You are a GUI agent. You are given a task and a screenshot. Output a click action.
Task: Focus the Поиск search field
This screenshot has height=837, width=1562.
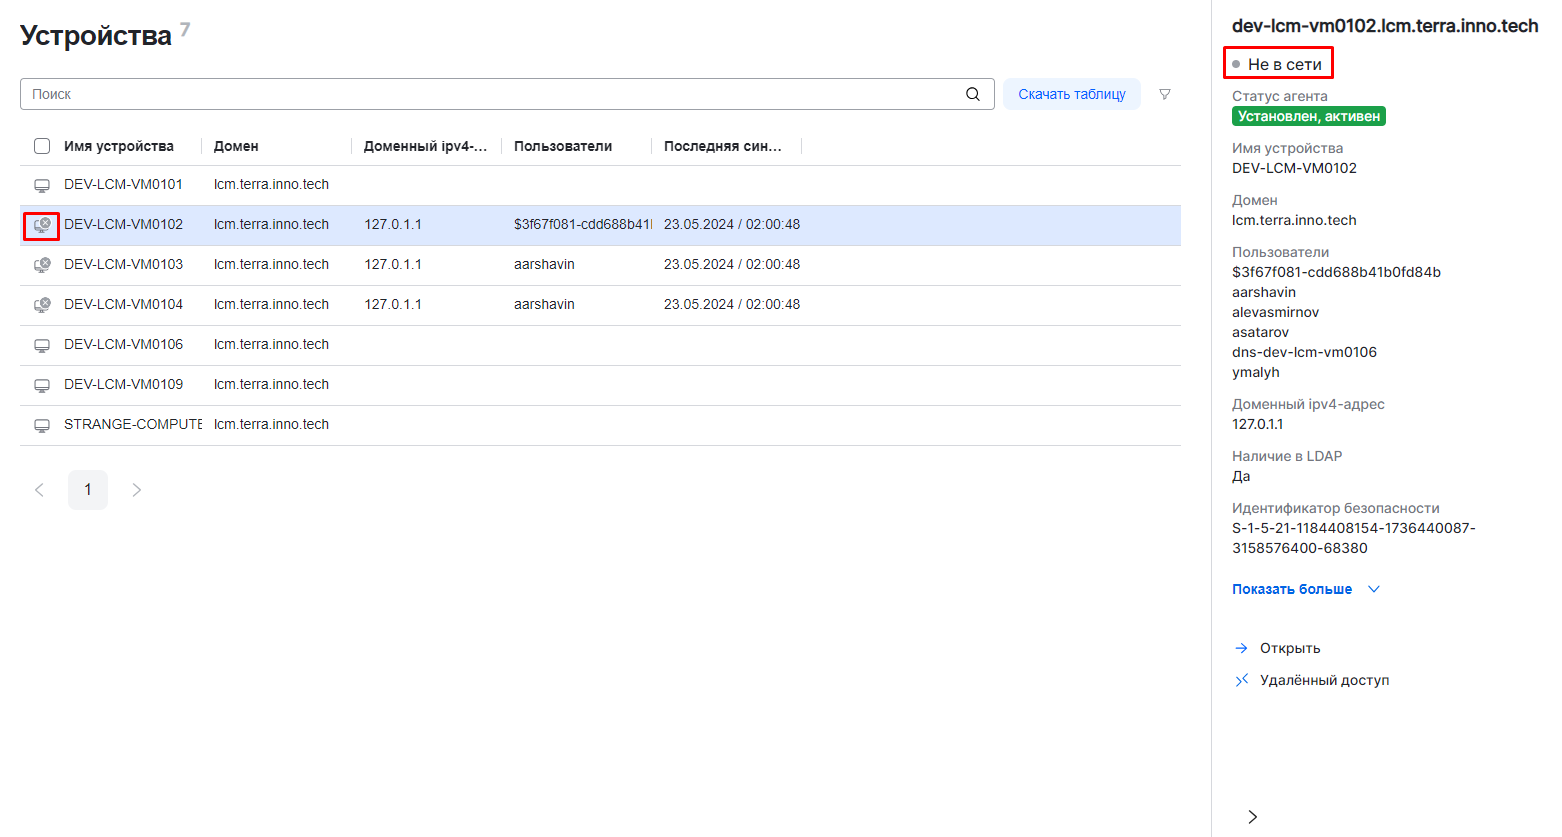(490, 94)
